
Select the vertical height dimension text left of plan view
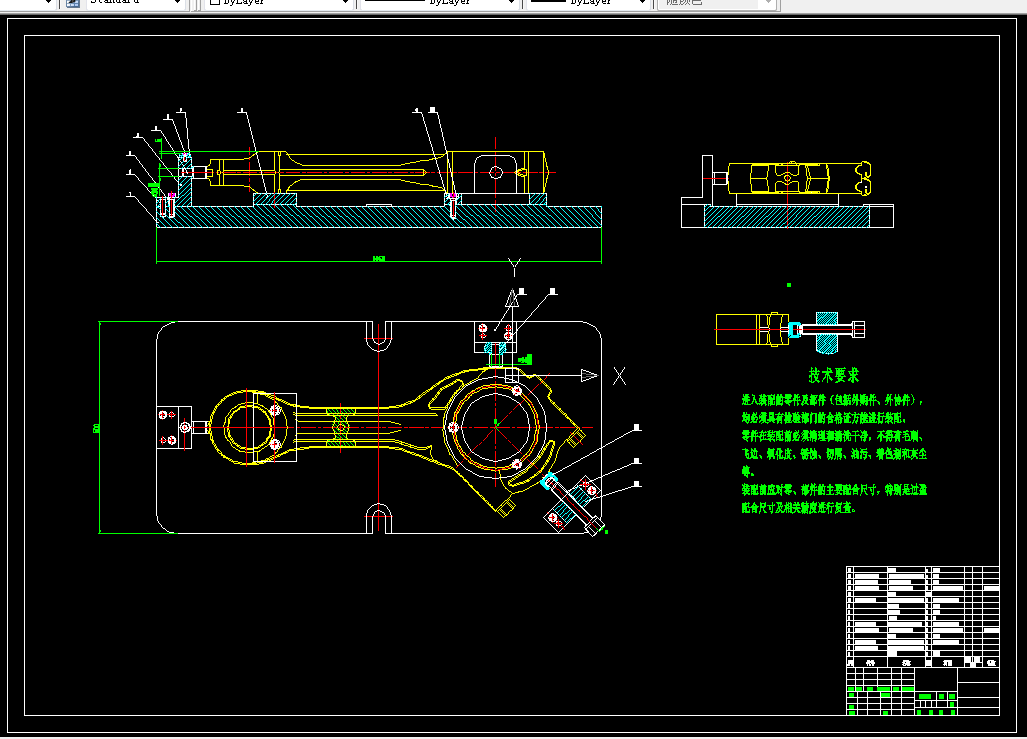click(96, 428)
